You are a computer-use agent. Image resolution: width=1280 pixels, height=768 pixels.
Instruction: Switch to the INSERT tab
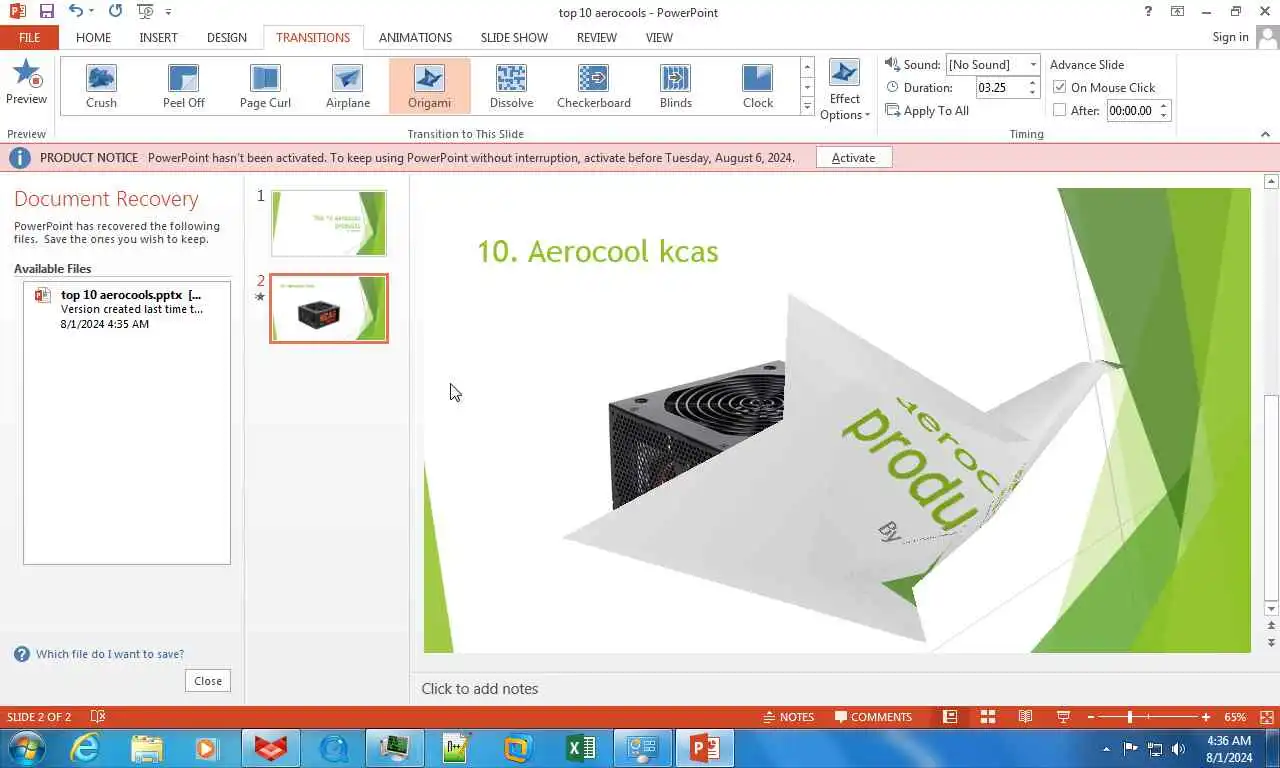pos(158,37)
